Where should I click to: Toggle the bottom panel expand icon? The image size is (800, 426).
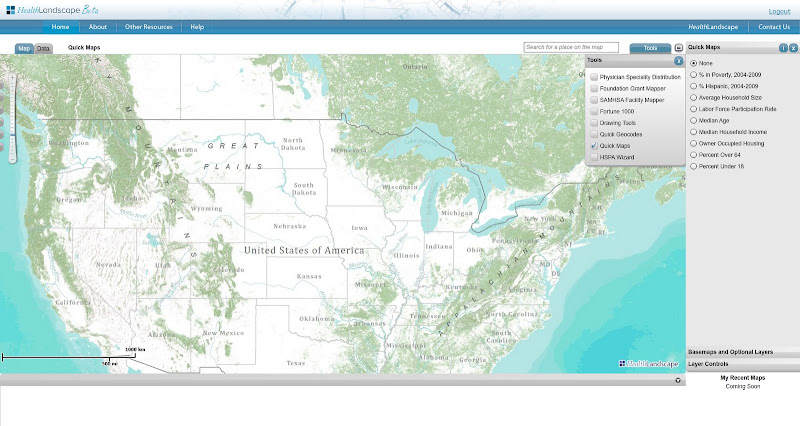coord(678,380)
